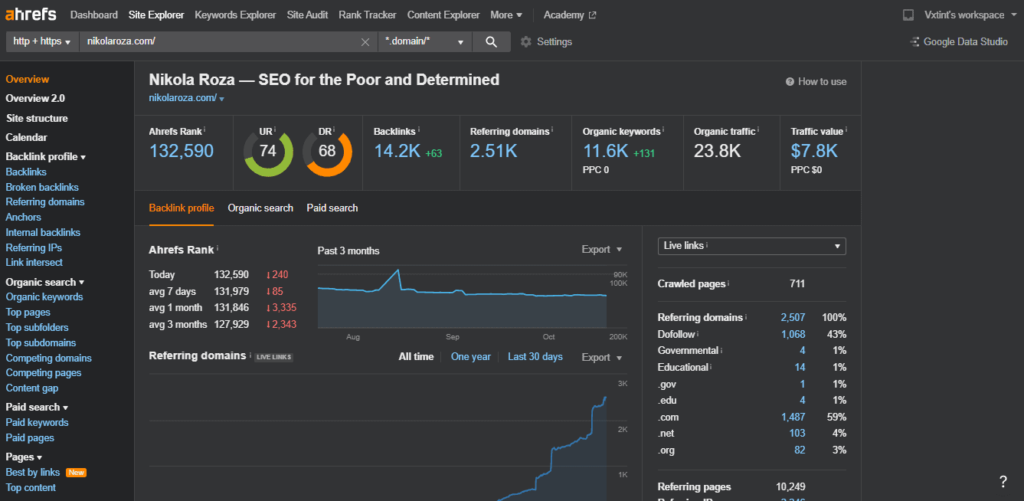Open Top pages in sidebar
This screenshot has height=501, width=1024.
pyautogui.click(x=28, y=312)
